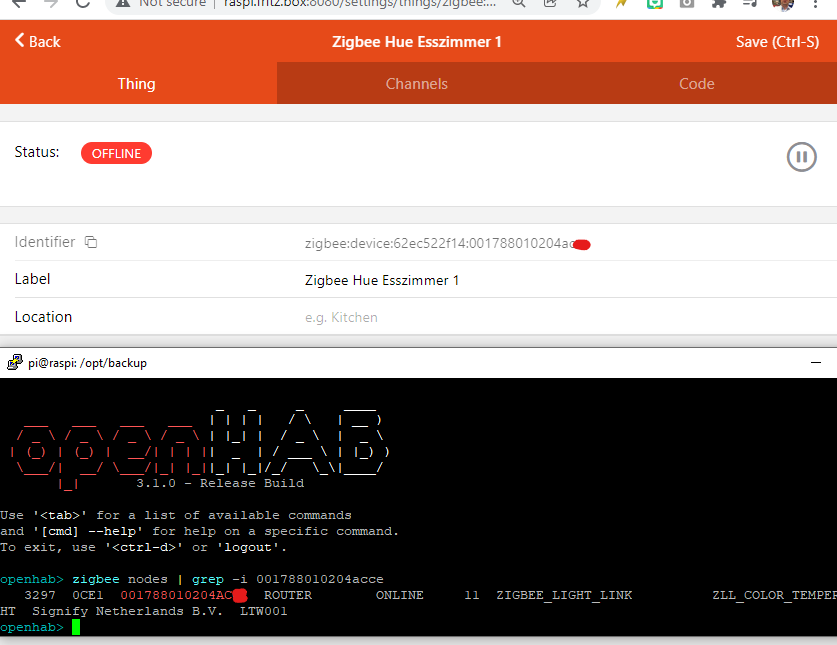
Task: Open the browser extensions puzzle icon
Action: pos(720,3)
